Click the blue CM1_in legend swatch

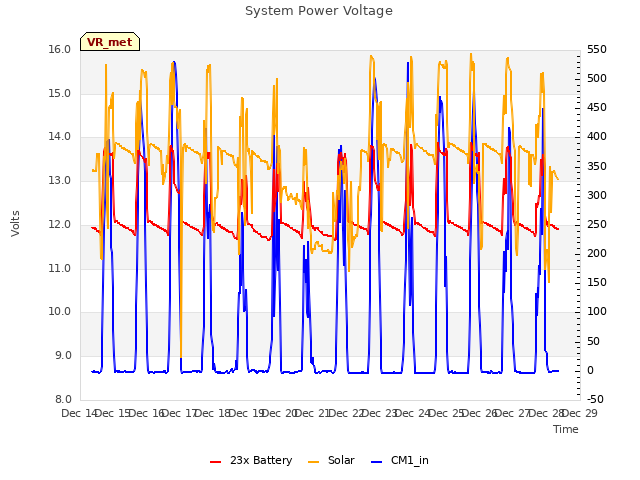[376, 462]
